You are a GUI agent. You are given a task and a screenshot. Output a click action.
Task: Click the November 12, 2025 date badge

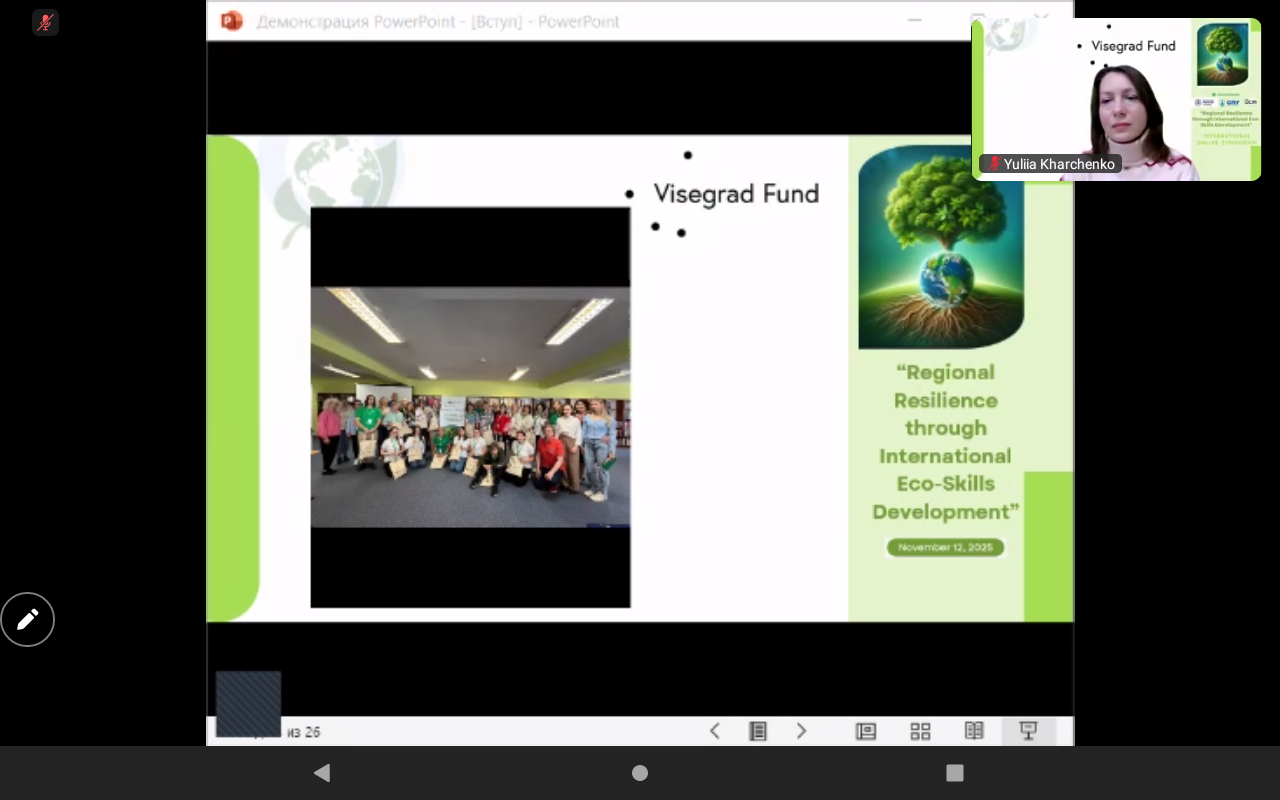(x=945, y=547)
